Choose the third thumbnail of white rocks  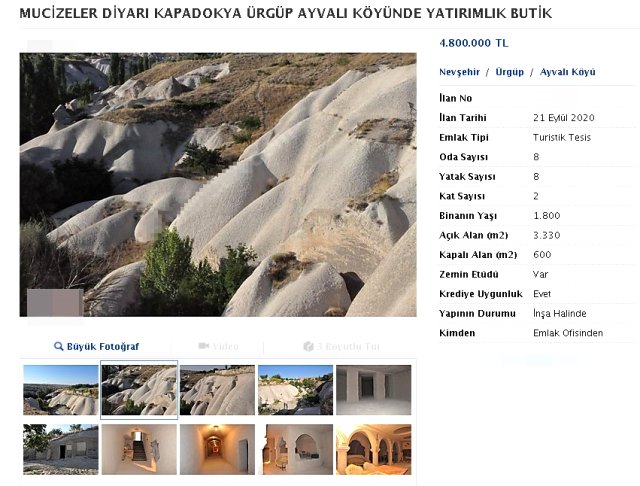(217, 390)
